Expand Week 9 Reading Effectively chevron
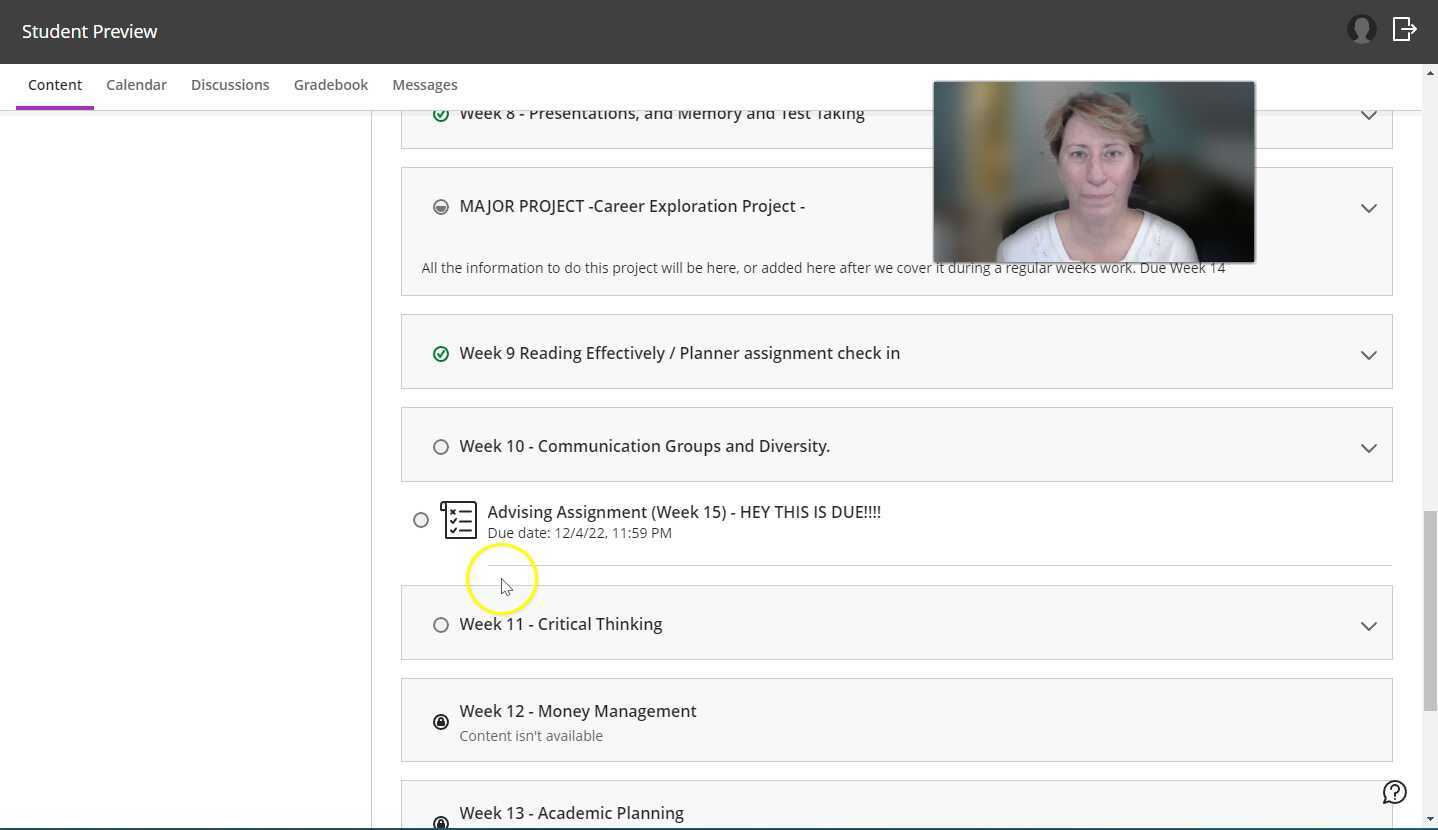This screenshot has height=830, width=1438. pos(1368,355)
